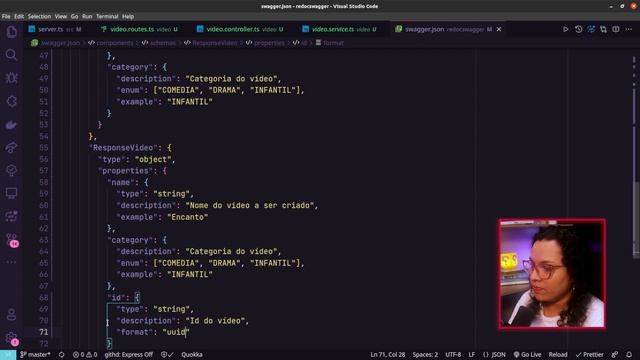Toggle githd: Express Off in status bar

129,355
